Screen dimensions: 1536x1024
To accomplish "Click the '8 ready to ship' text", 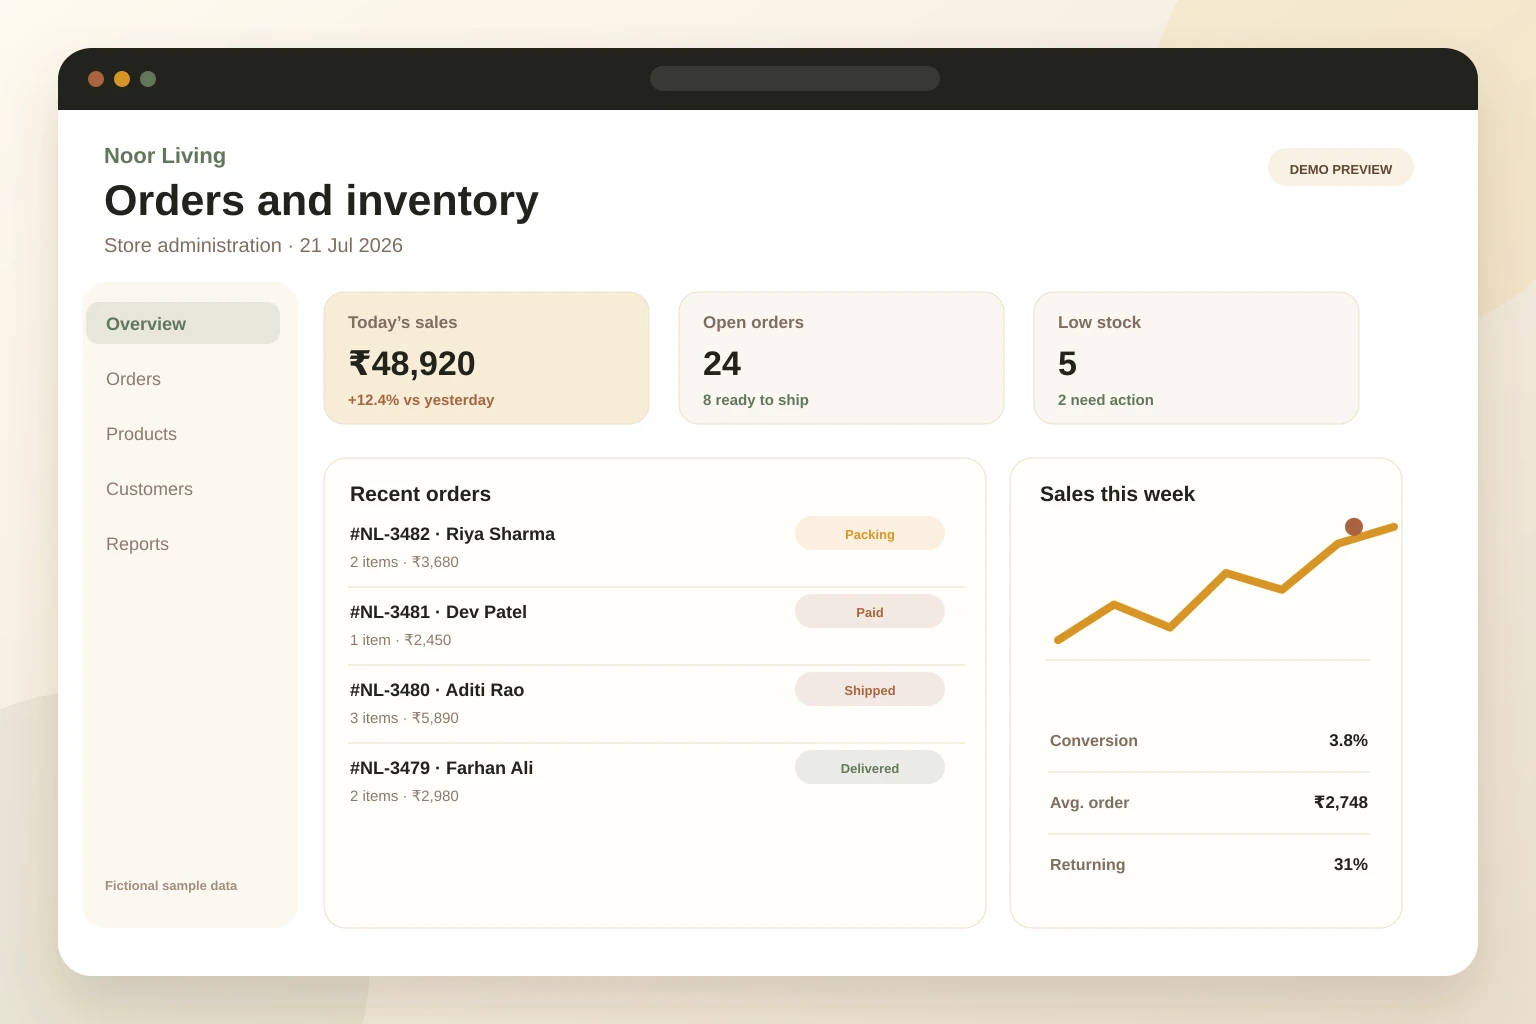I will pos(756,400).
